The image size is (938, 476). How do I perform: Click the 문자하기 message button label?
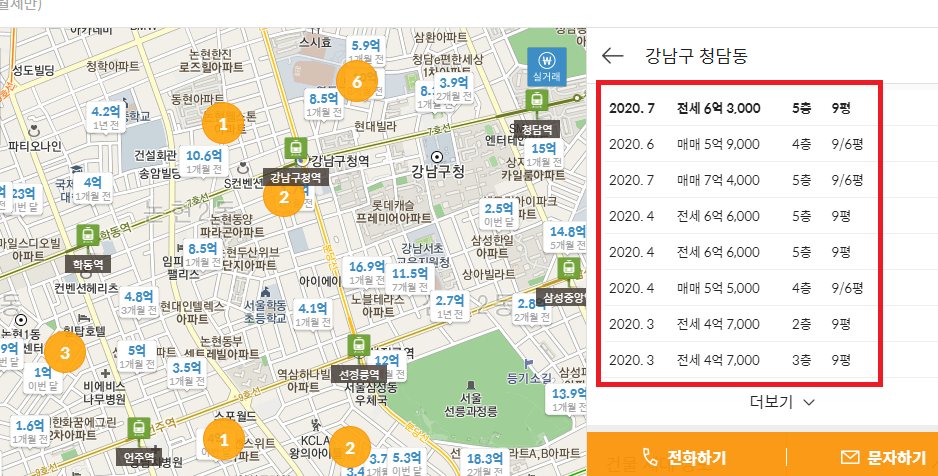pos(896,458)
